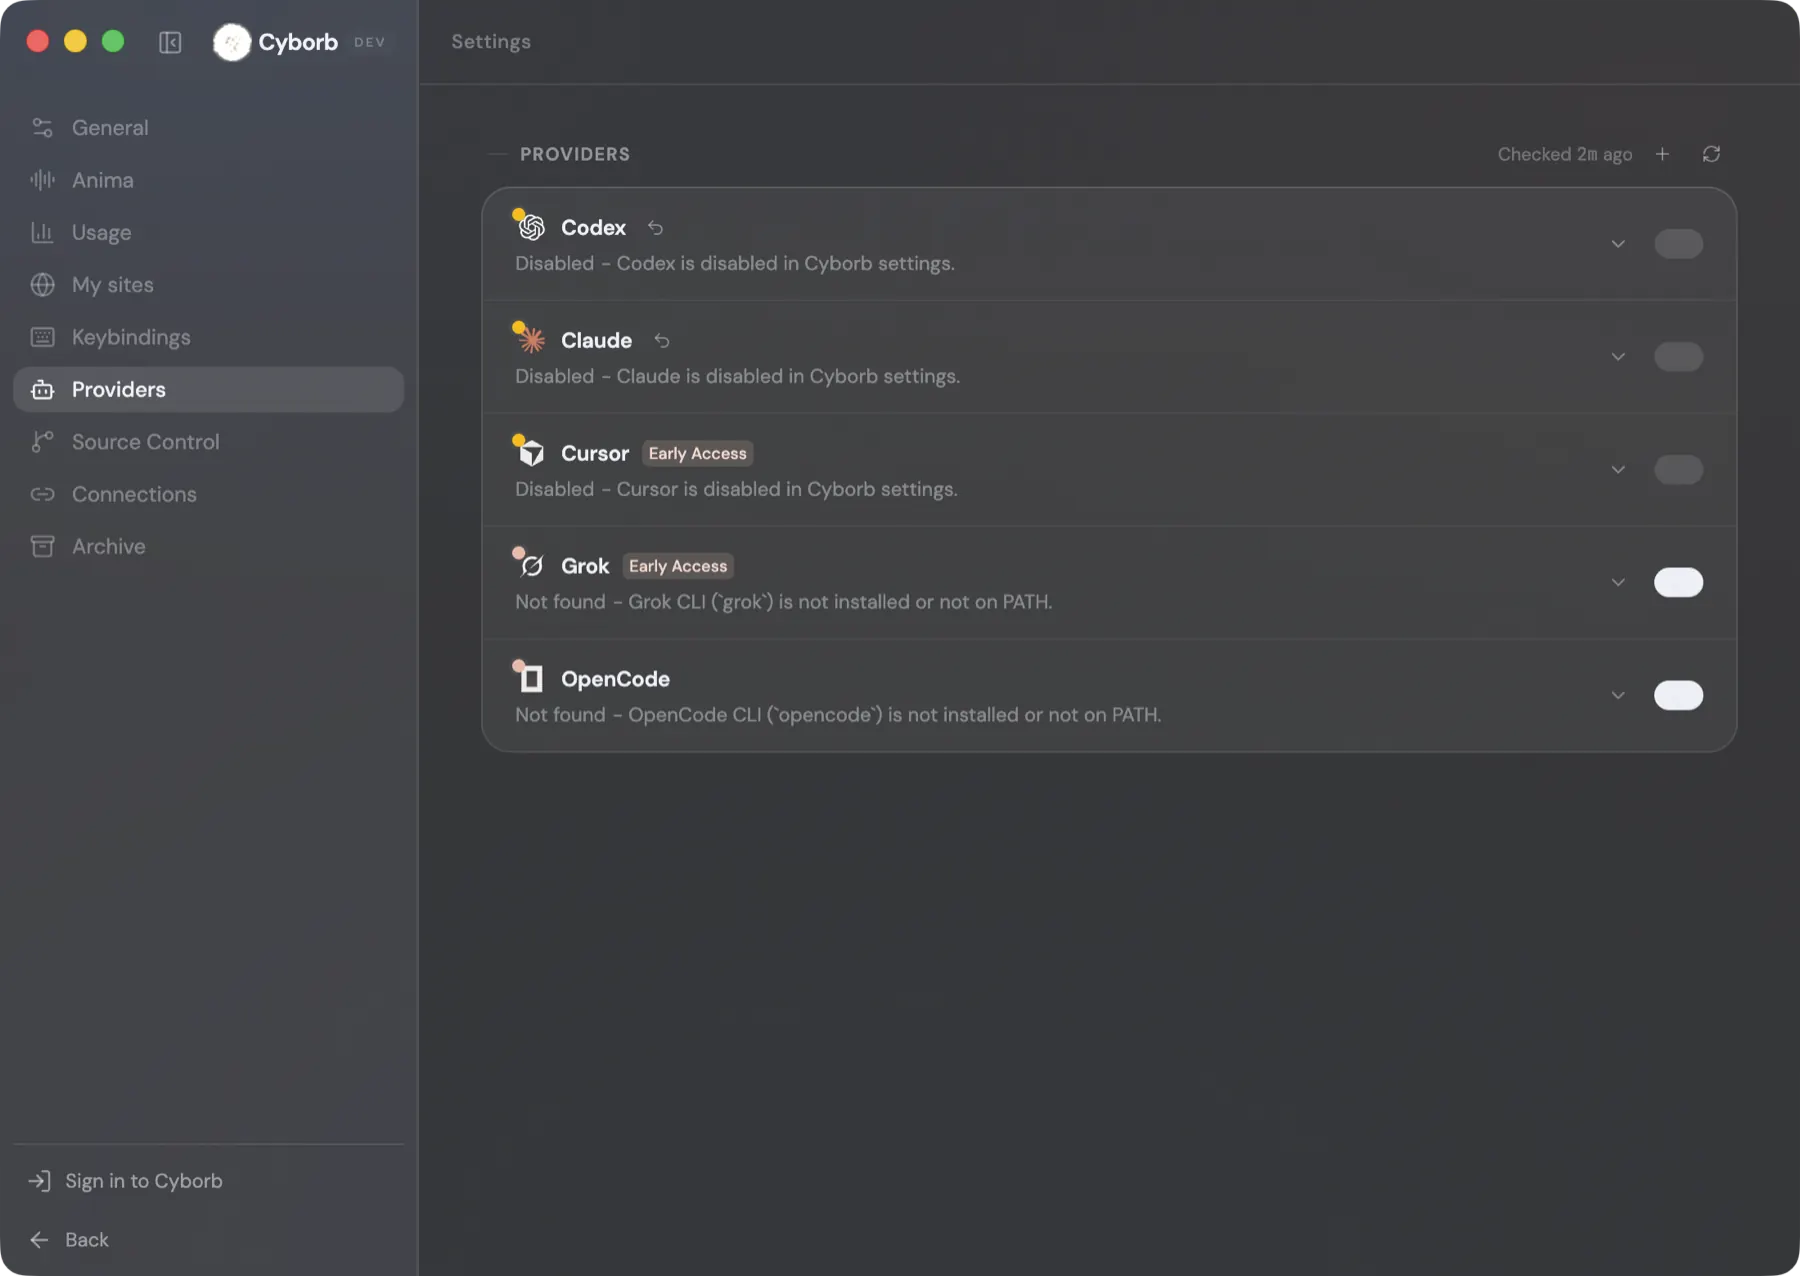Click the OpenCode square logo icon
Image resolution: width=1800 pixels, height=1276 pixels.
[x=531, y=679]
